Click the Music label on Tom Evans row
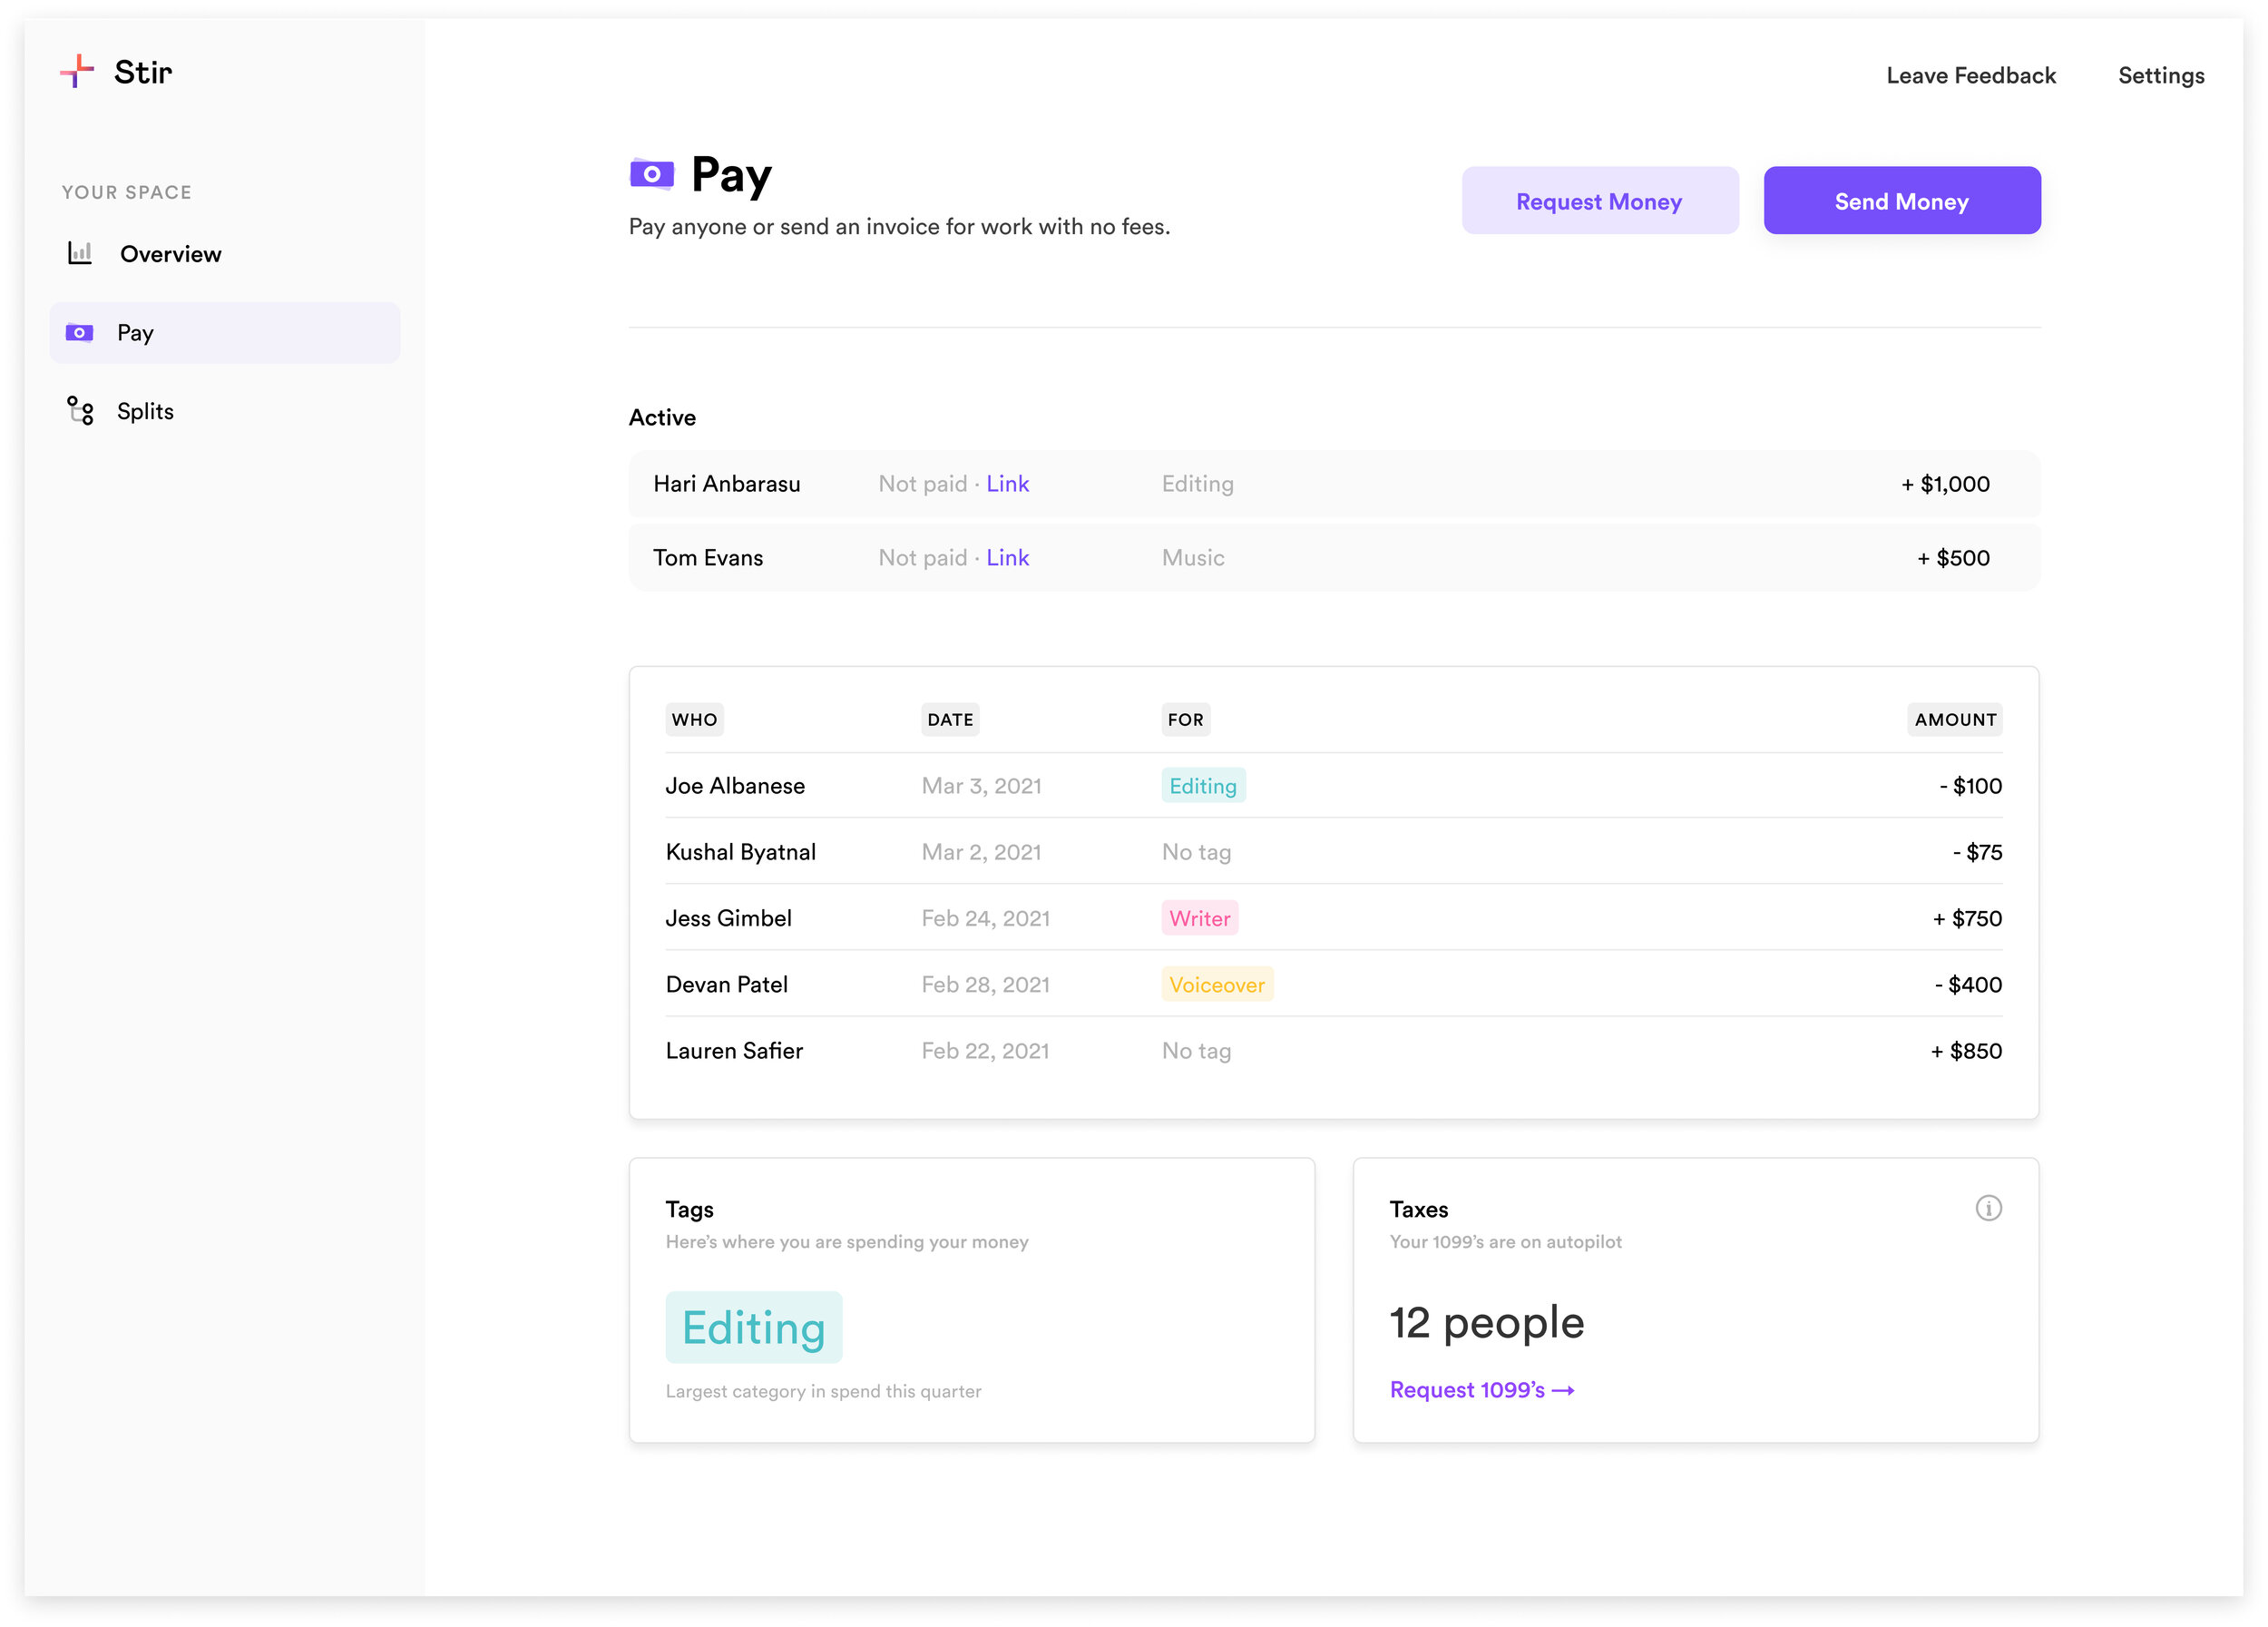 [x=1193, y=558]
